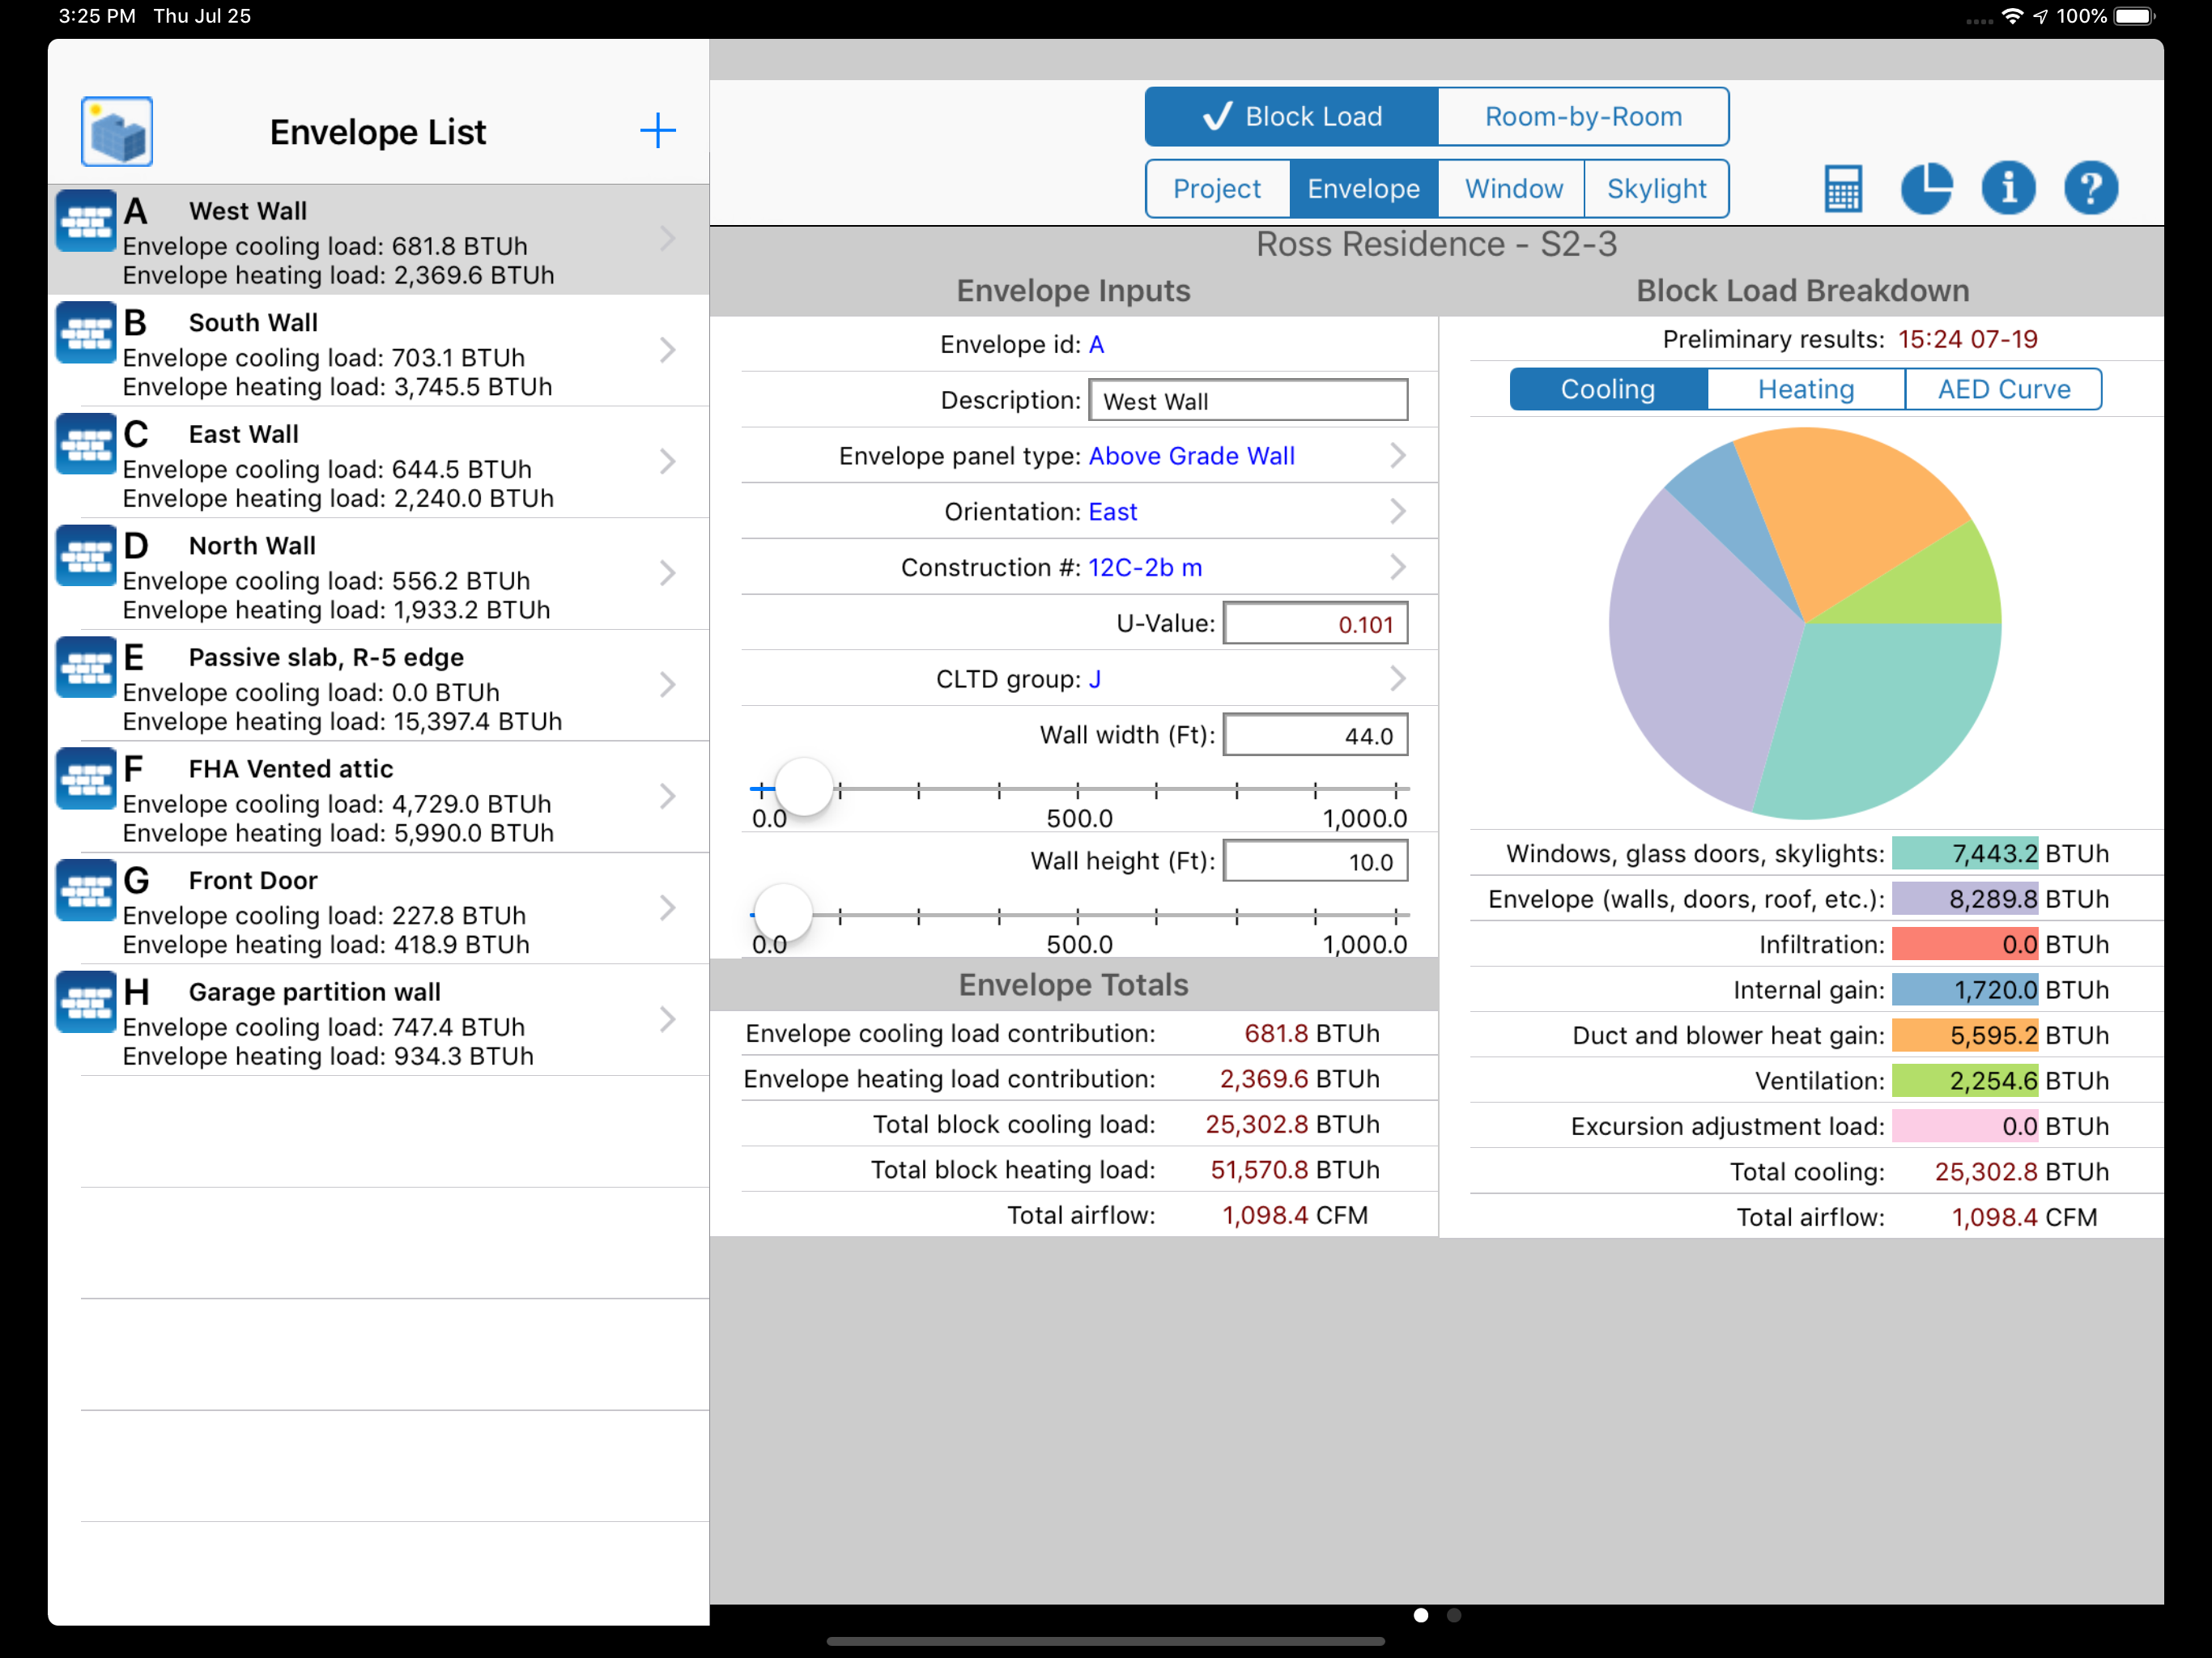Image resolution: width=2212 pixels, height=1658 pixels.
Task: Open the info icon button
Action: coord(2008,188)
